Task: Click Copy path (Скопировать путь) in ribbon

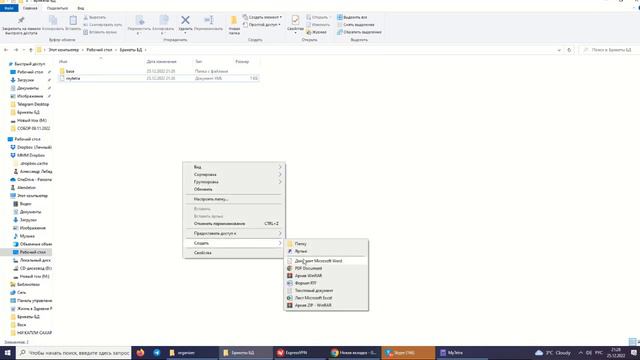Action: point(102,24)
